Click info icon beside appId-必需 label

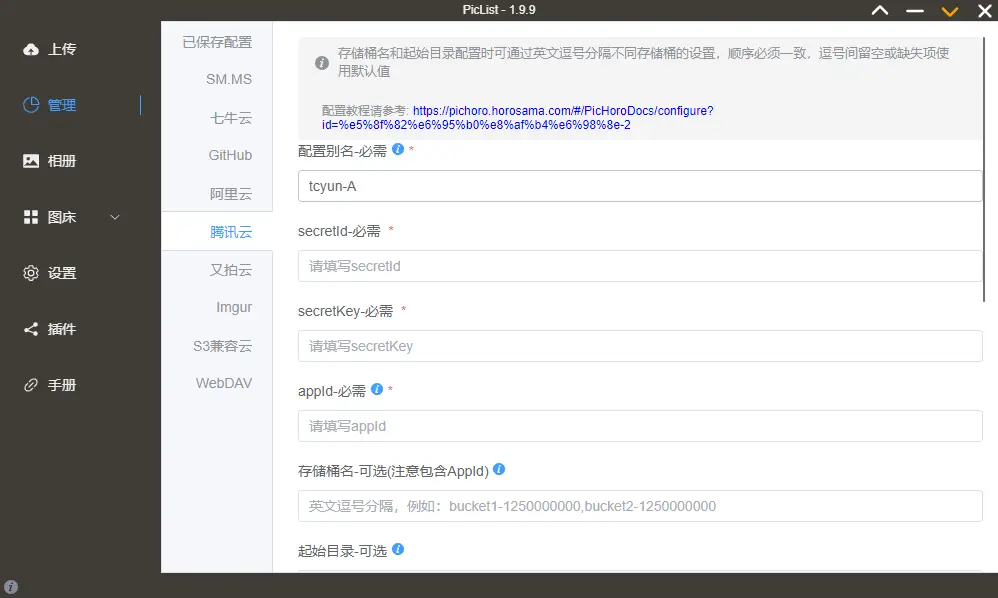[377, 389]
